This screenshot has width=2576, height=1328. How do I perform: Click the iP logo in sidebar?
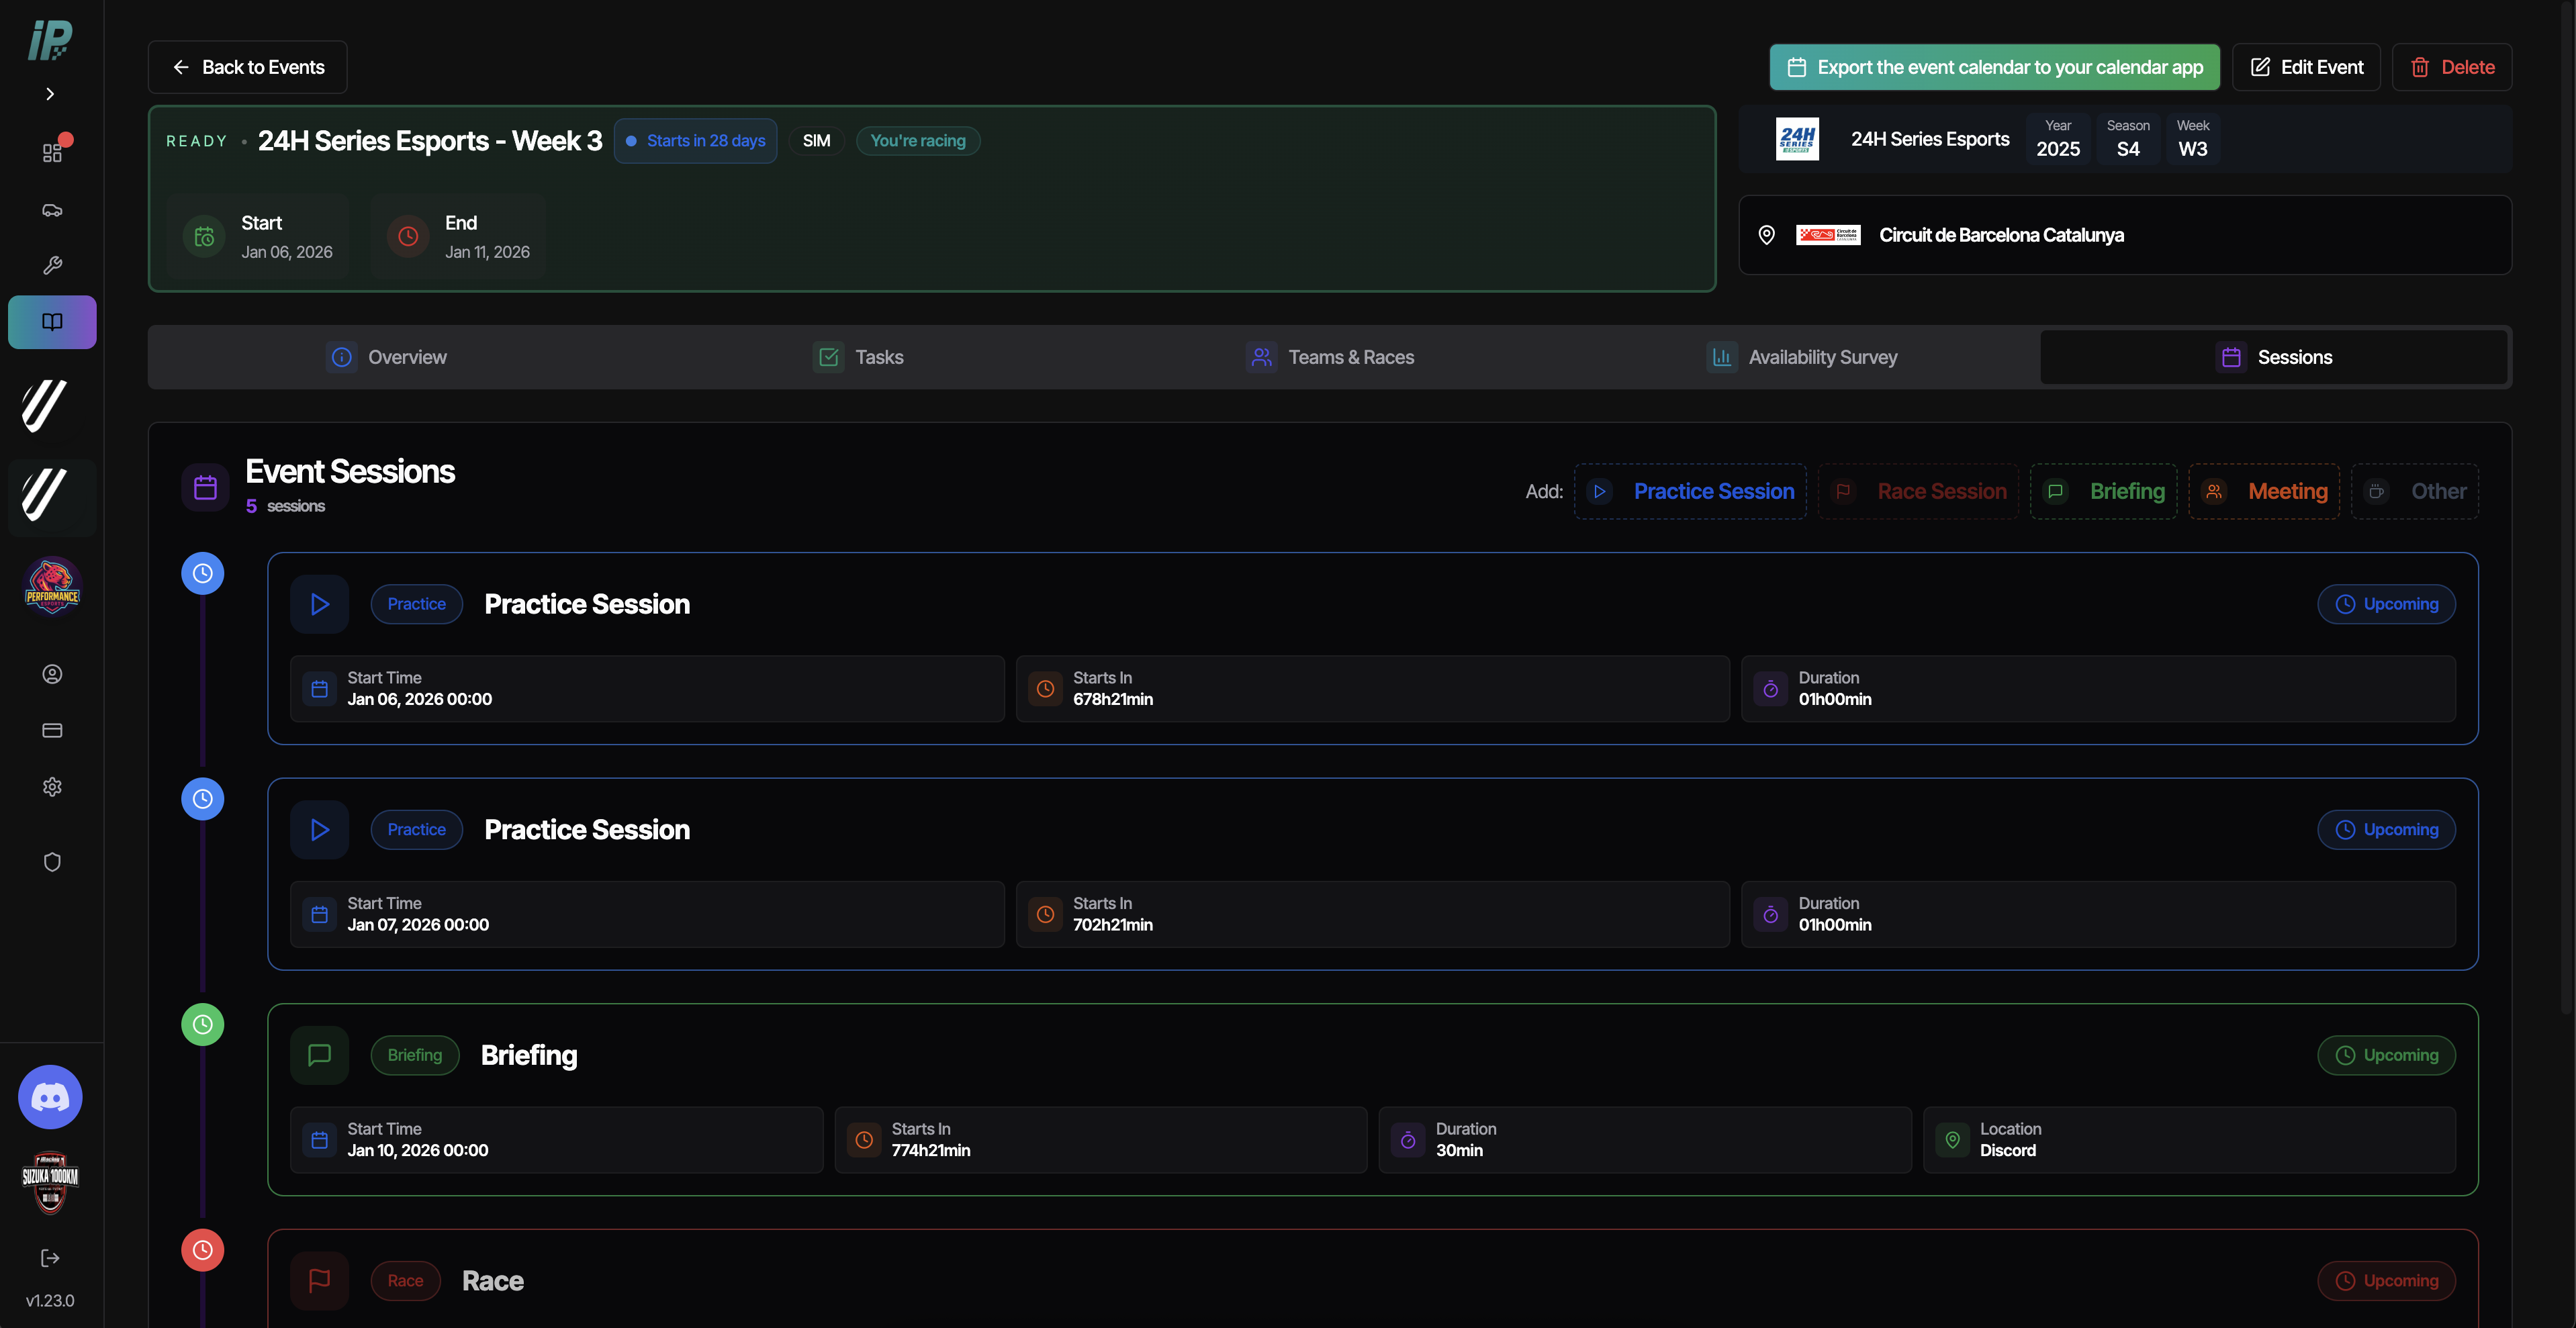pos(50,41)
